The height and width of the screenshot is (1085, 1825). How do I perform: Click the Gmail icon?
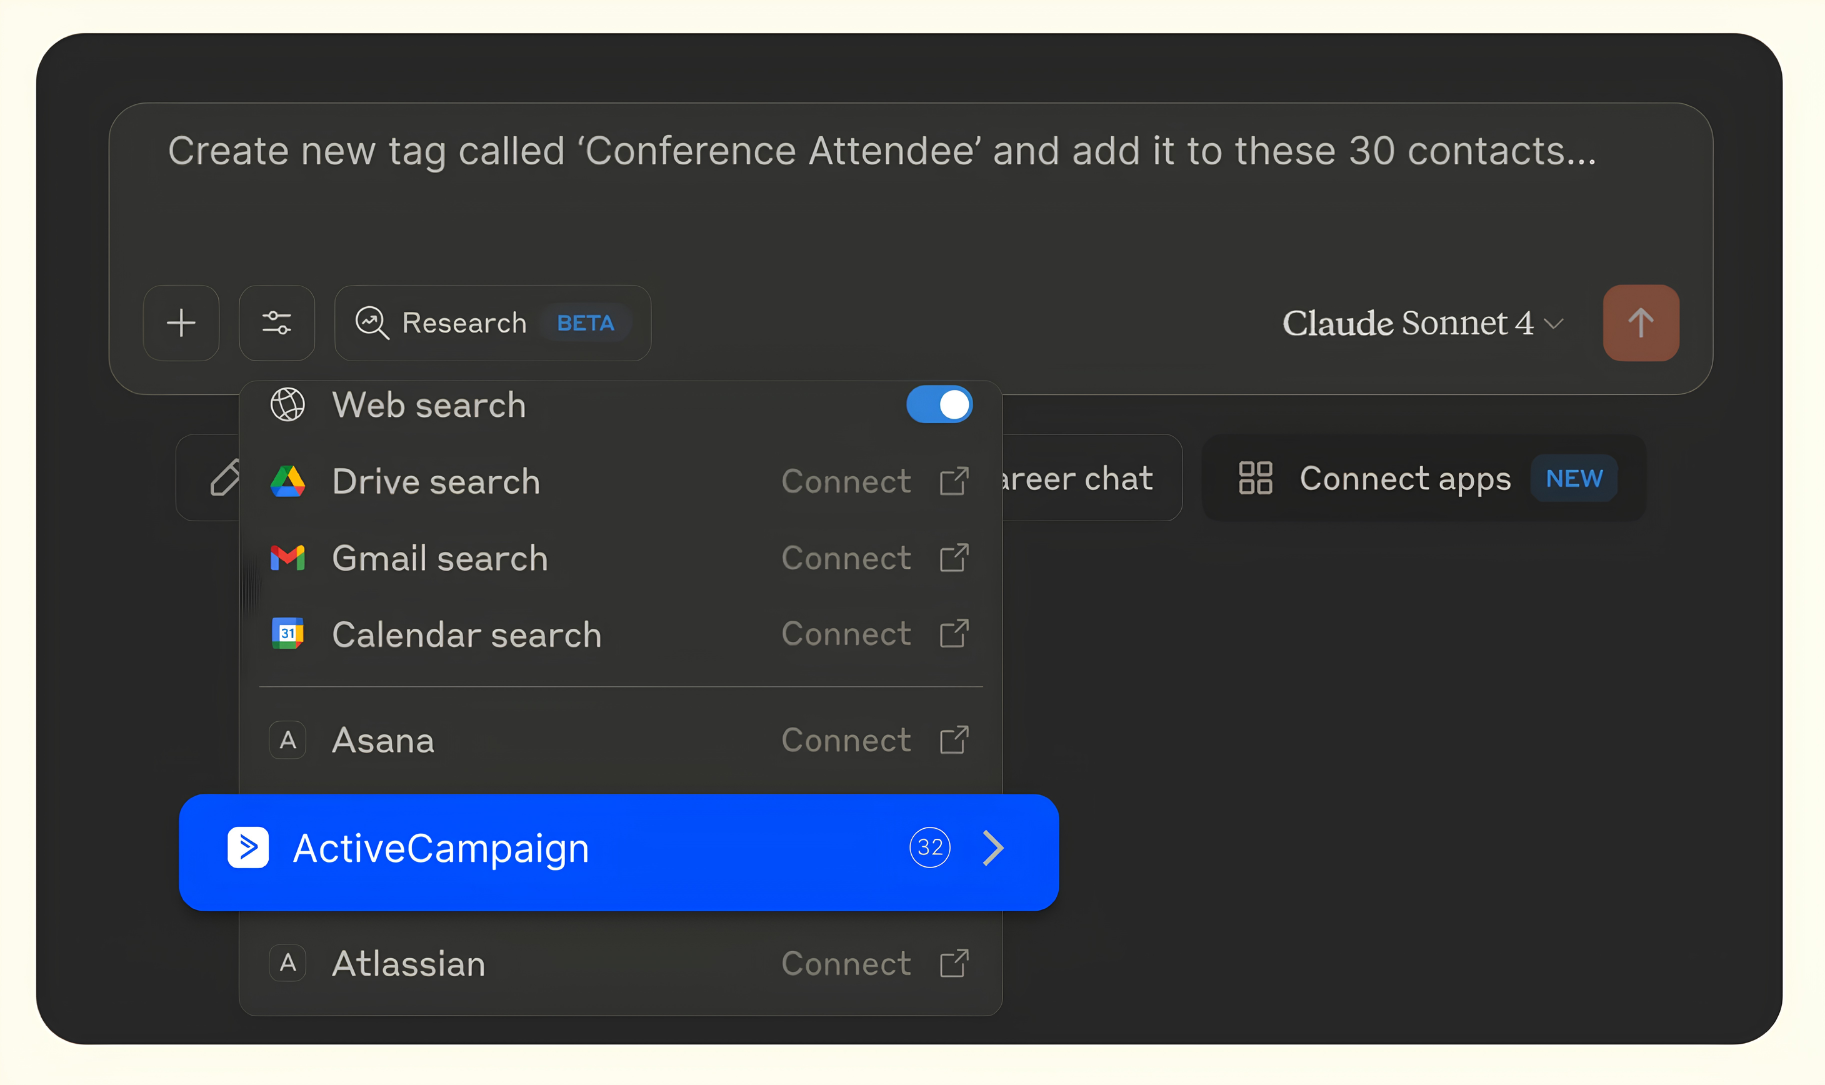pos(288,558)
